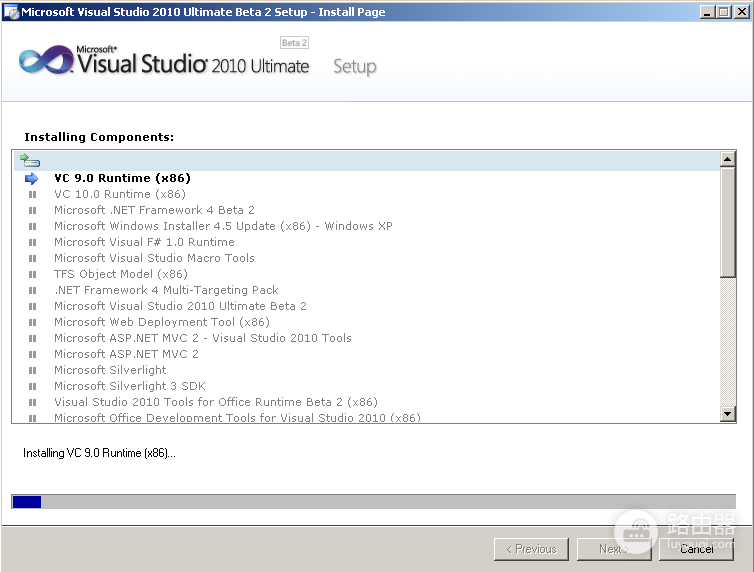Click the pending icon beside Tools for Office Runtime
Screen dimensions: 754x572
click(x=32, y=402)
